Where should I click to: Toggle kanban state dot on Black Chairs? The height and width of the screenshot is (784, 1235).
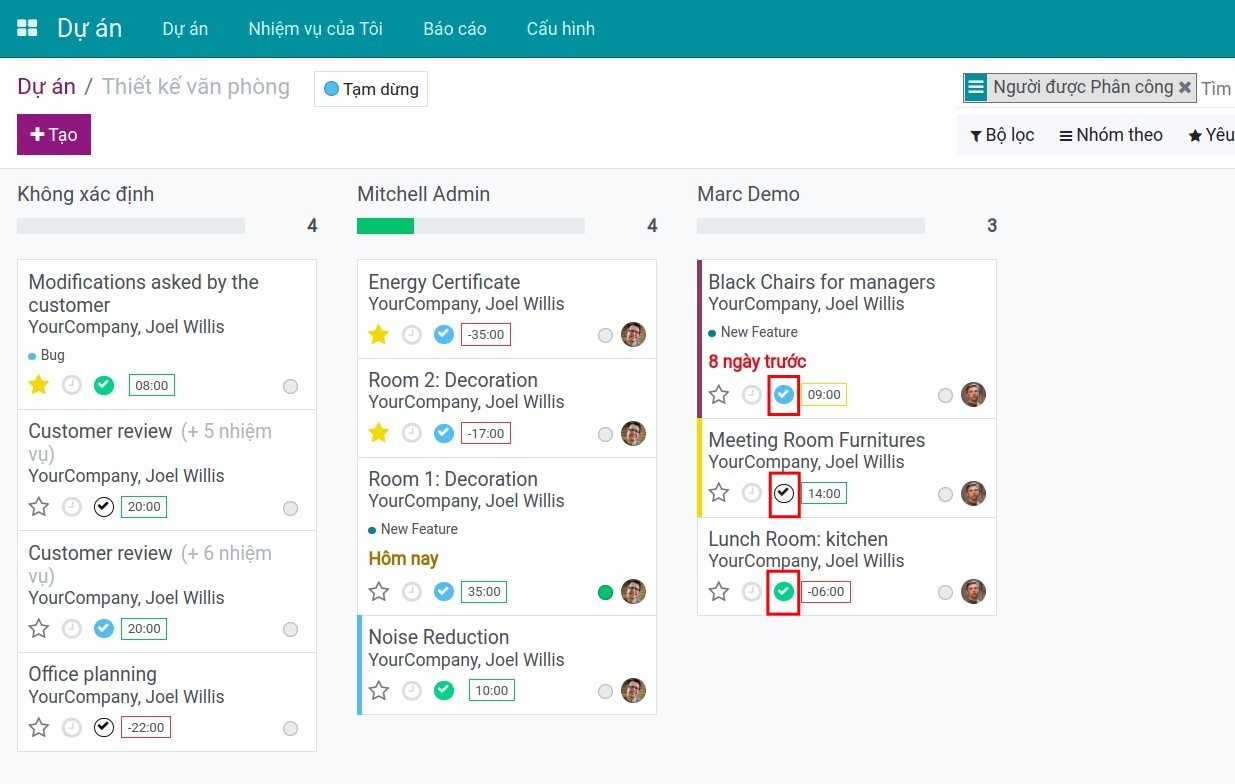coord(945,395)
